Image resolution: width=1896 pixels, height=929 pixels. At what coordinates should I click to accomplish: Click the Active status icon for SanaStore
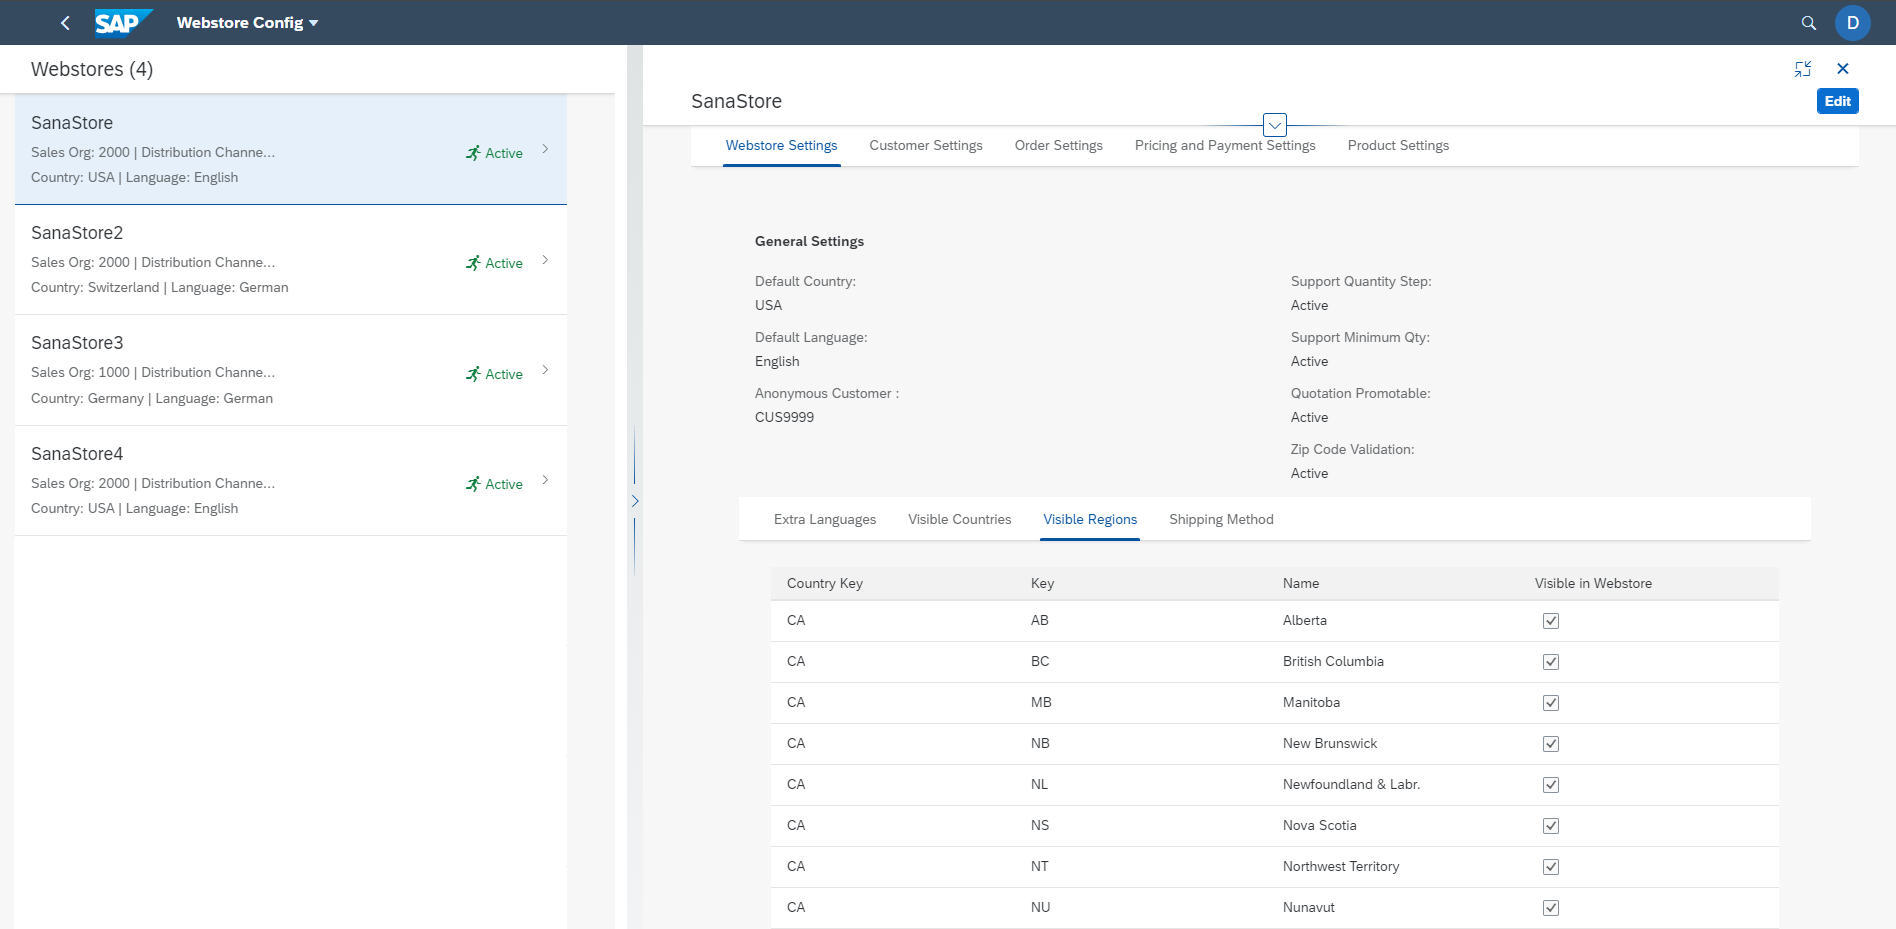pos(473,153)
